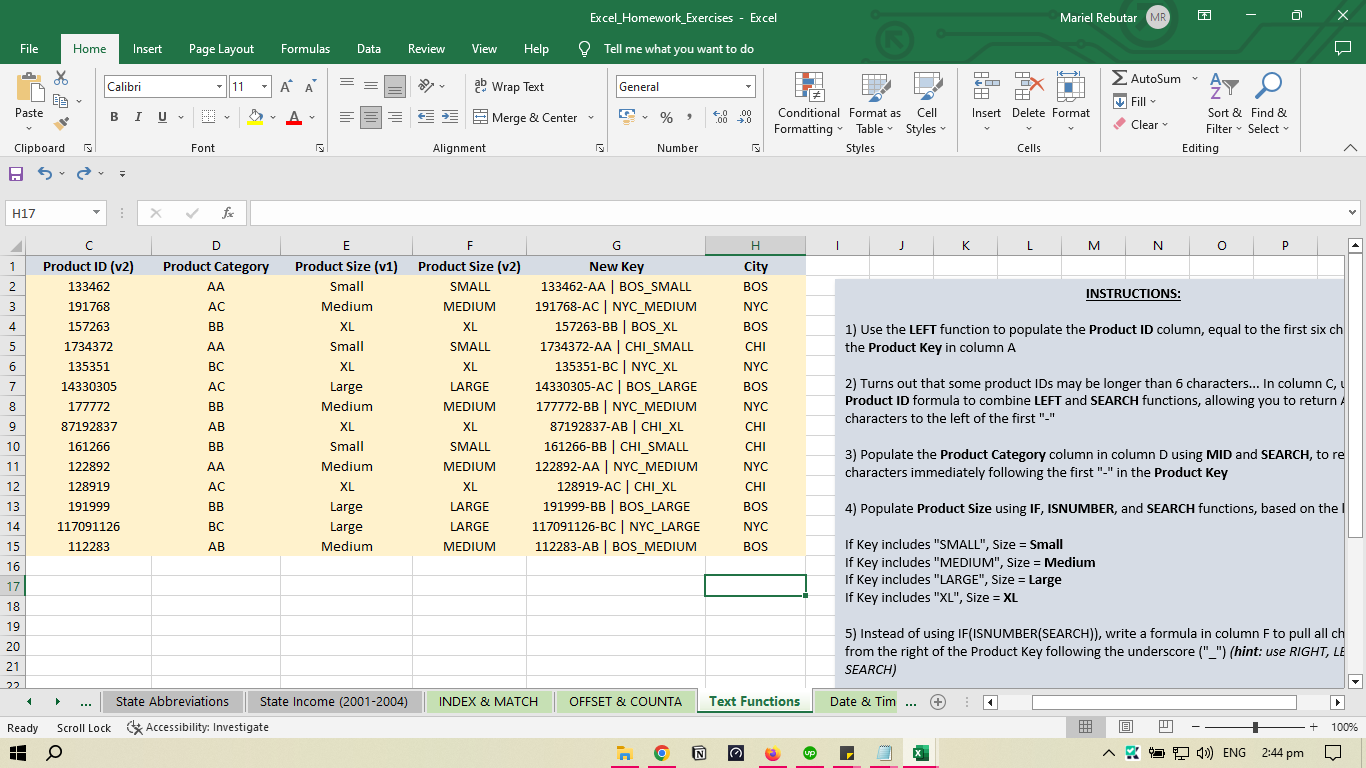Screen dimensions: 1366x768
Task: Apply the red Font Color swatch
Action: click(294, 117)
